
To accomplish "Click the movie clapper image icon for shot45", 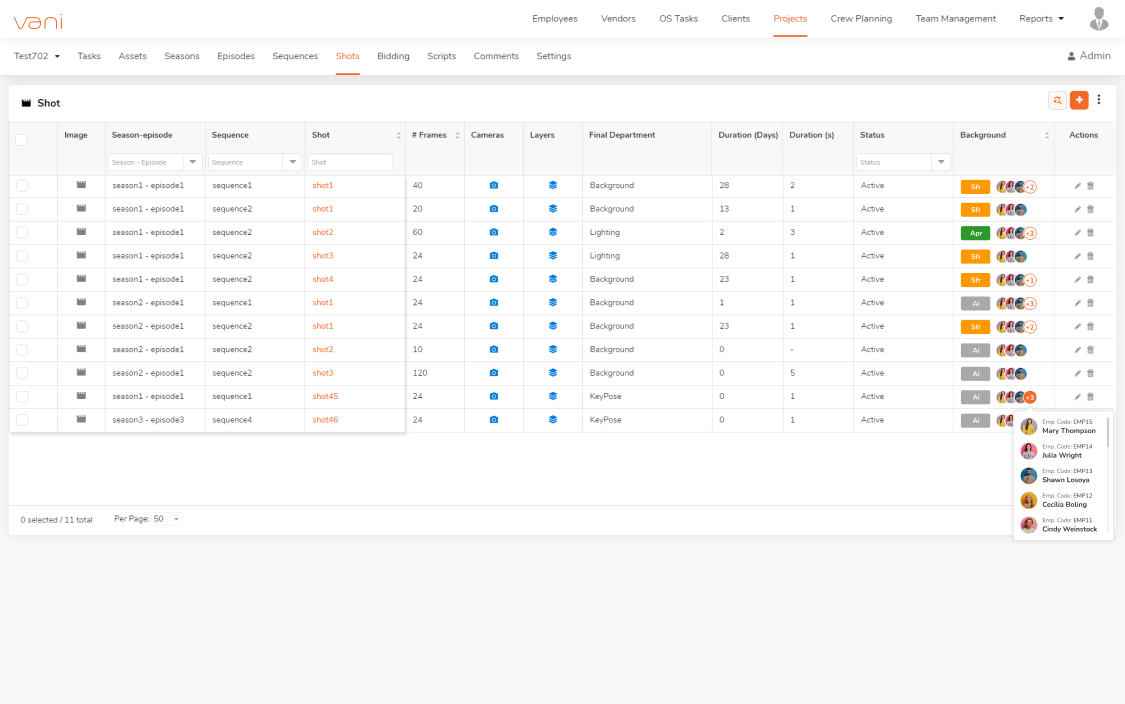I will point(80,395).
